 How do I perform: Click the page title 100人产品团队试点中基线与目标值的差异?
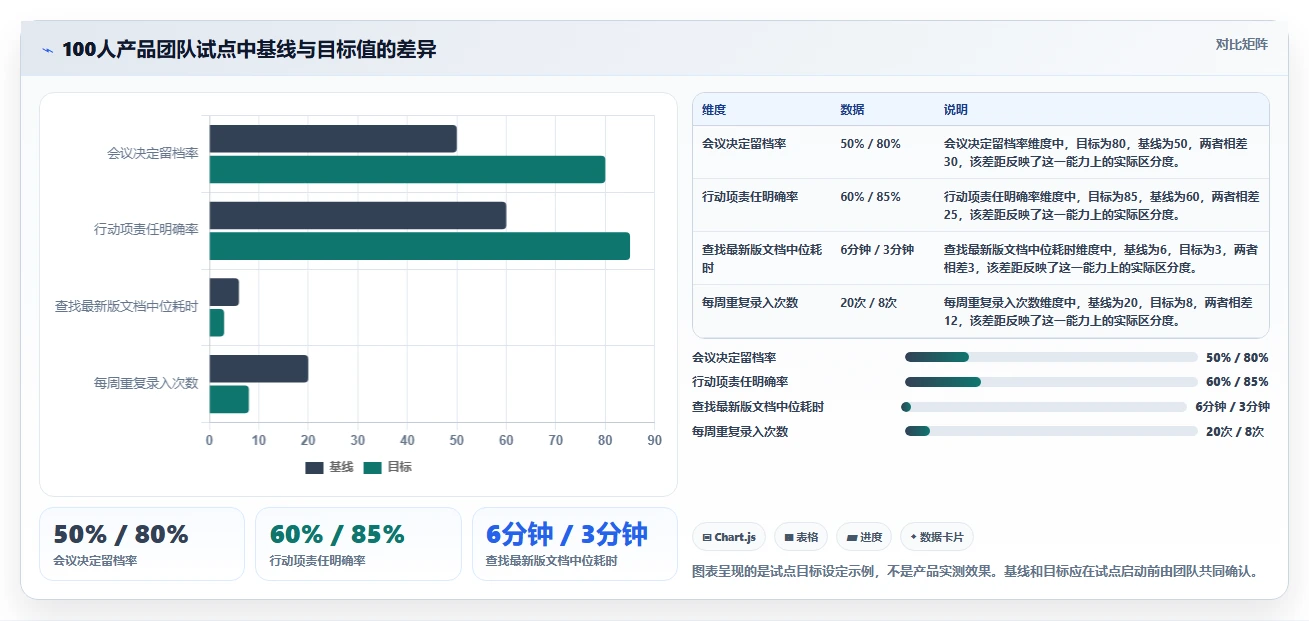[249, 50]
